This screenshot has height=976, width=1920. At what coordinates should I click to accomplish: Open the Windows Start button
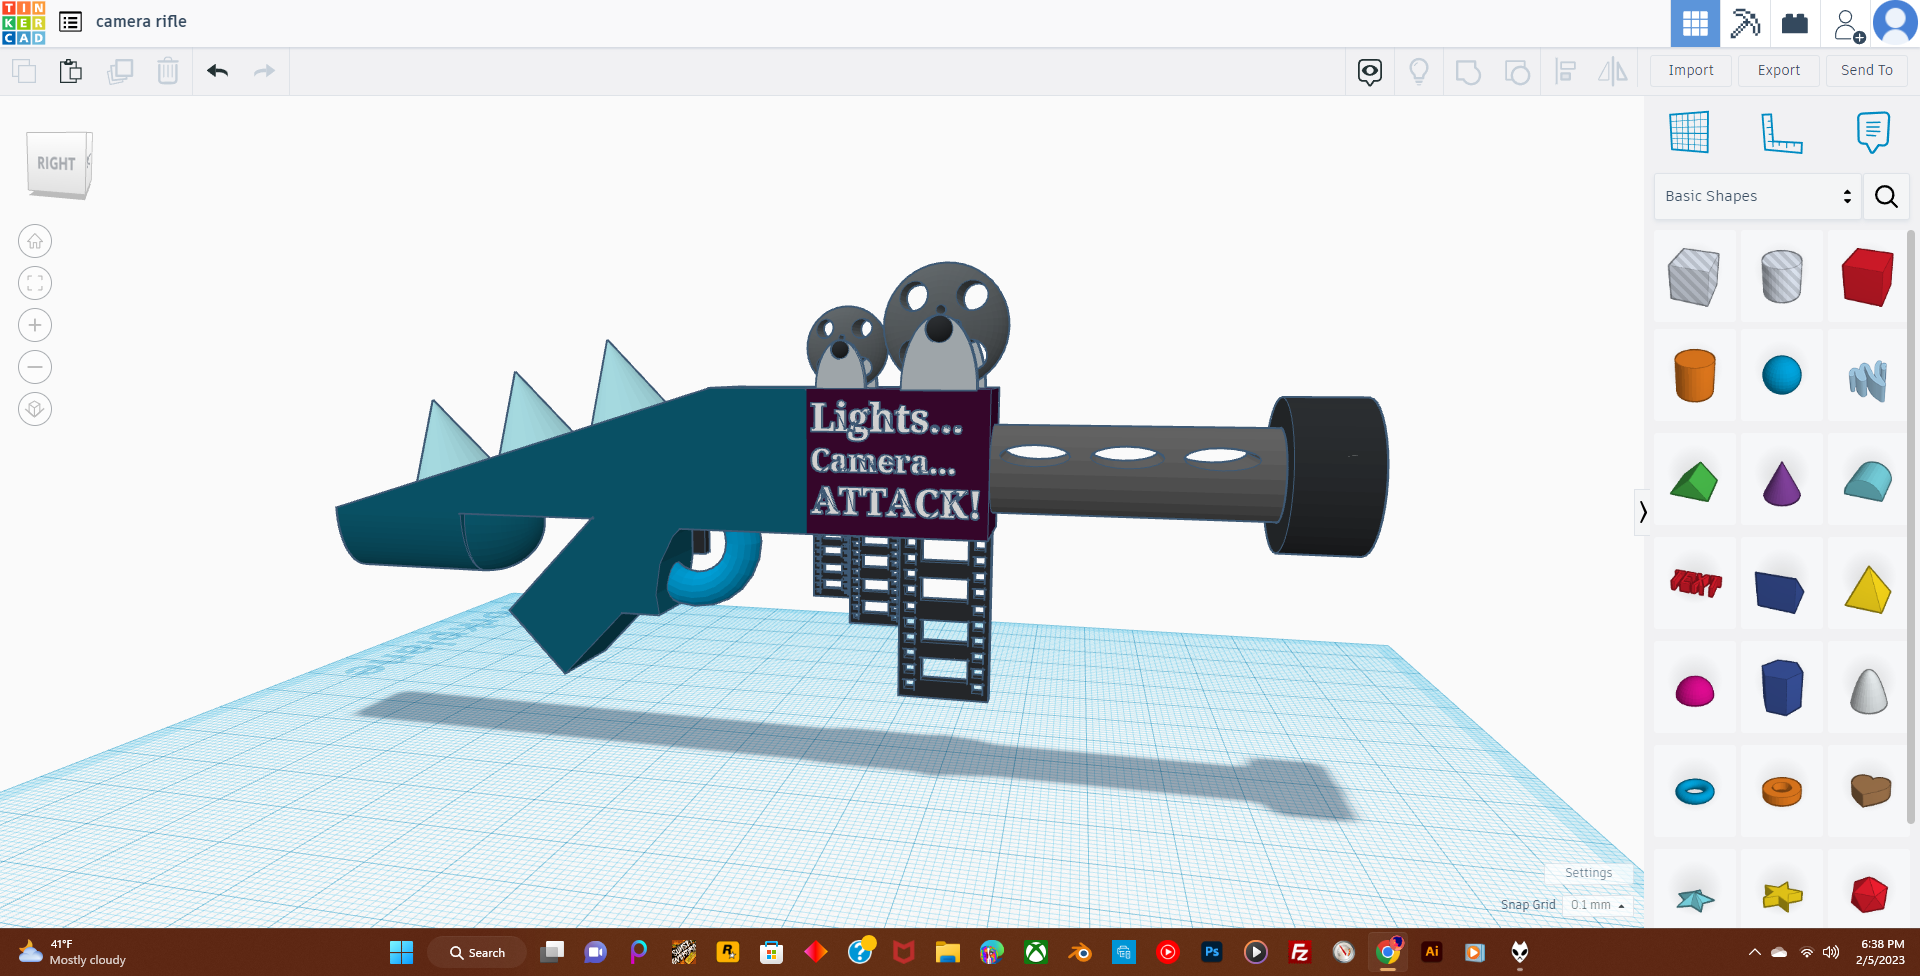[401, 952]
